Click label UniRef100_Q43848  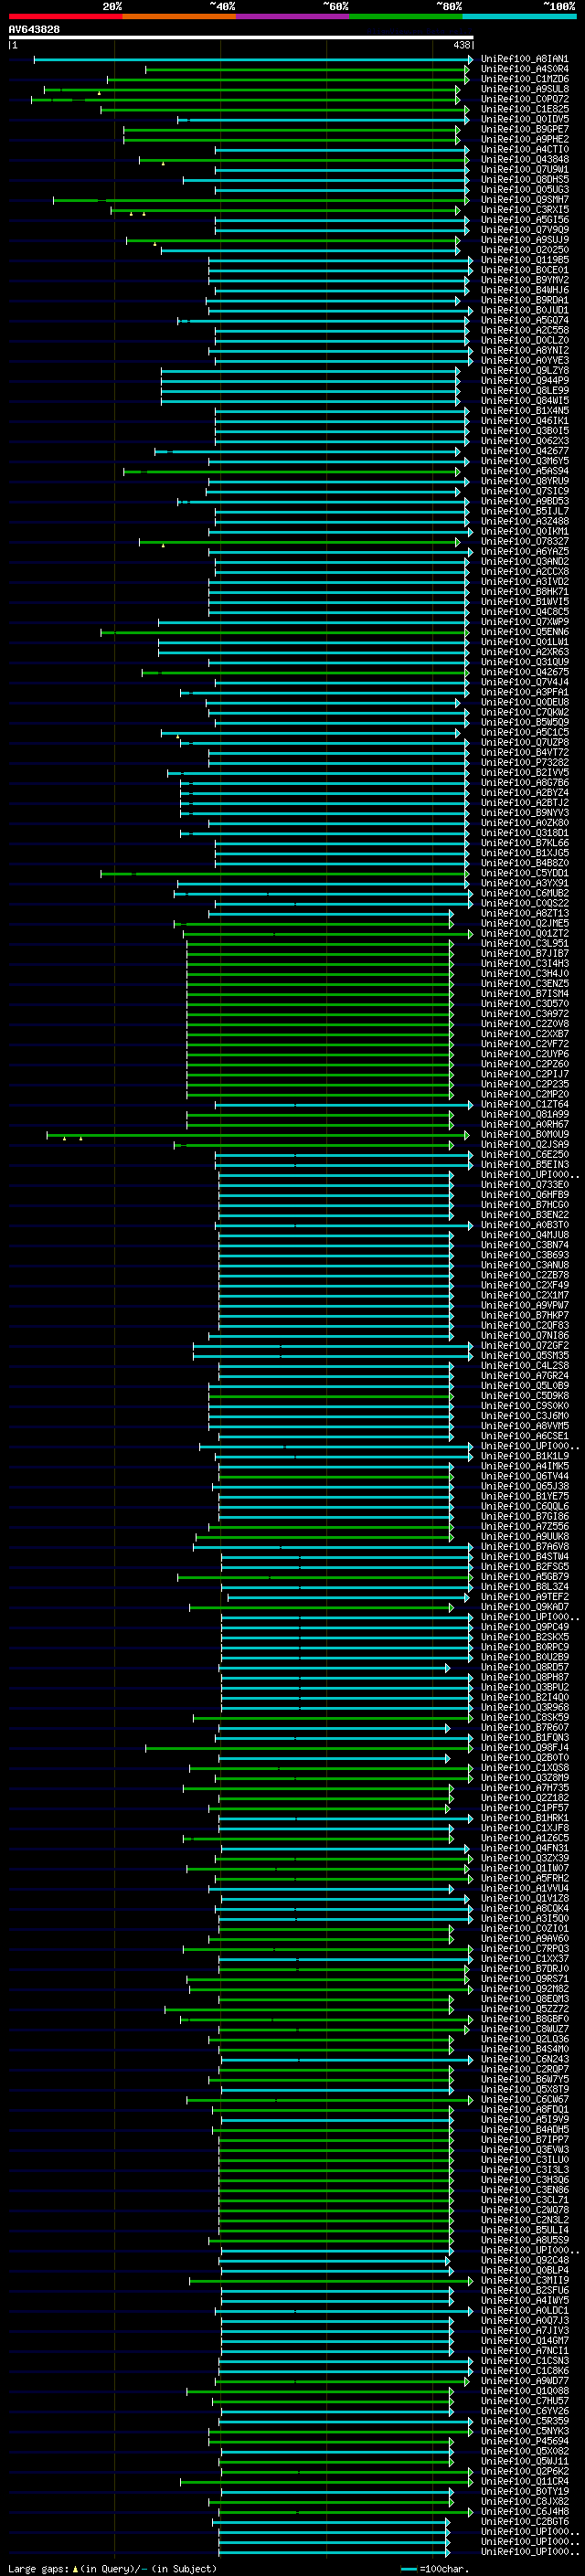[x=524, y=159]
